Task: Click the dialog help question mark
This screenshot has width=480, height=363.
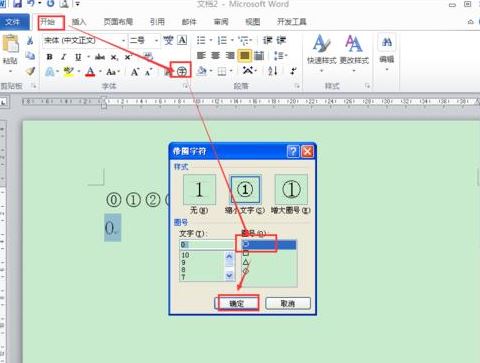Action: click(x=293, y=152)
